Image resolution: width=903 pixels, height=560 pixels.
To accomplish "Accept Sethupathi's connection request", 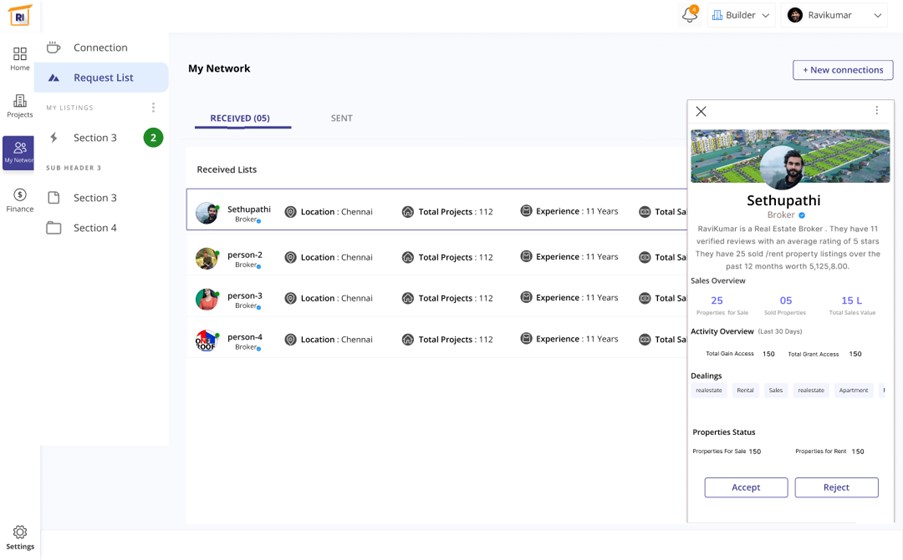I will point(746,487).
